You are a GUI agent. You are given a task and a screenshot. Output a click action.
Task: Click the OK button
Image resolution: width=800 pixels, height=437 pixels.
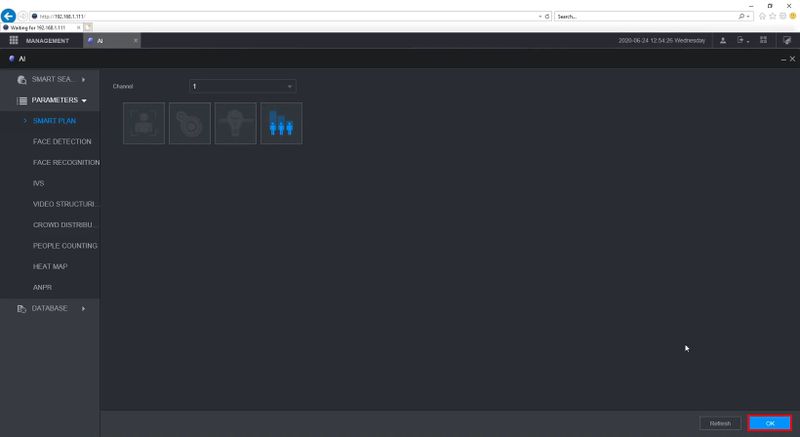click(770, 423)
